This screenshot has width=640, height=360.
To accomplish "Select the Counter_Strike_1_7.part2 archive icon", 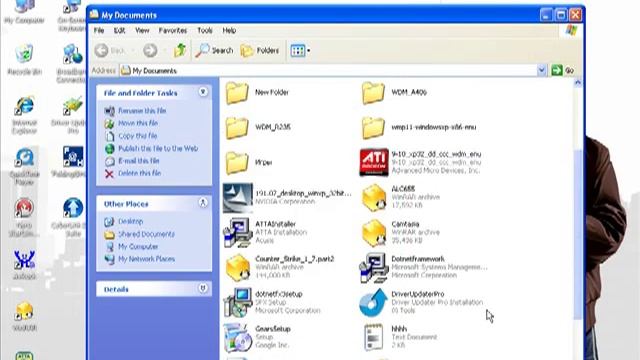I will 238,268.
